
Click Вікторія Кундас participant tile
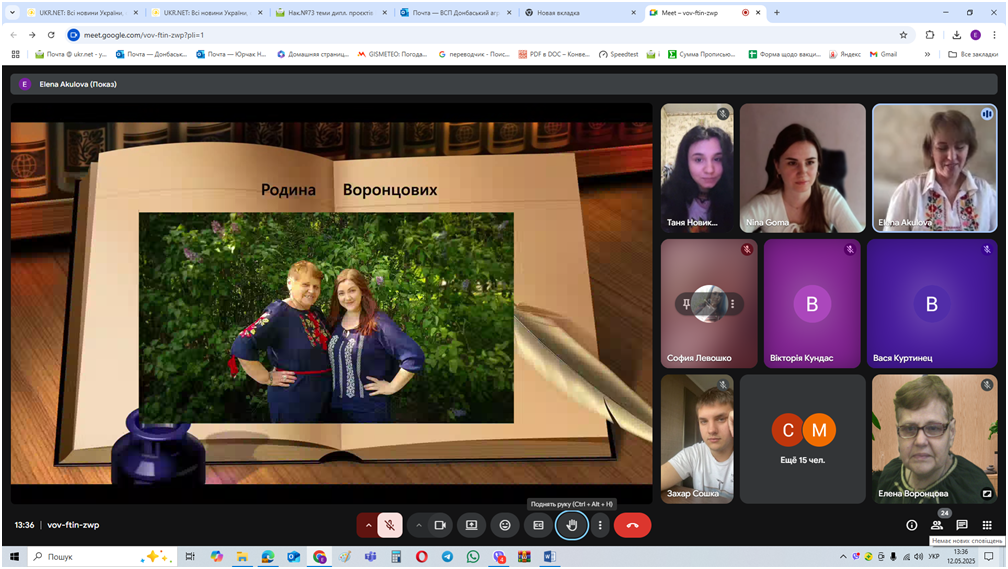[x=812, y=303]
